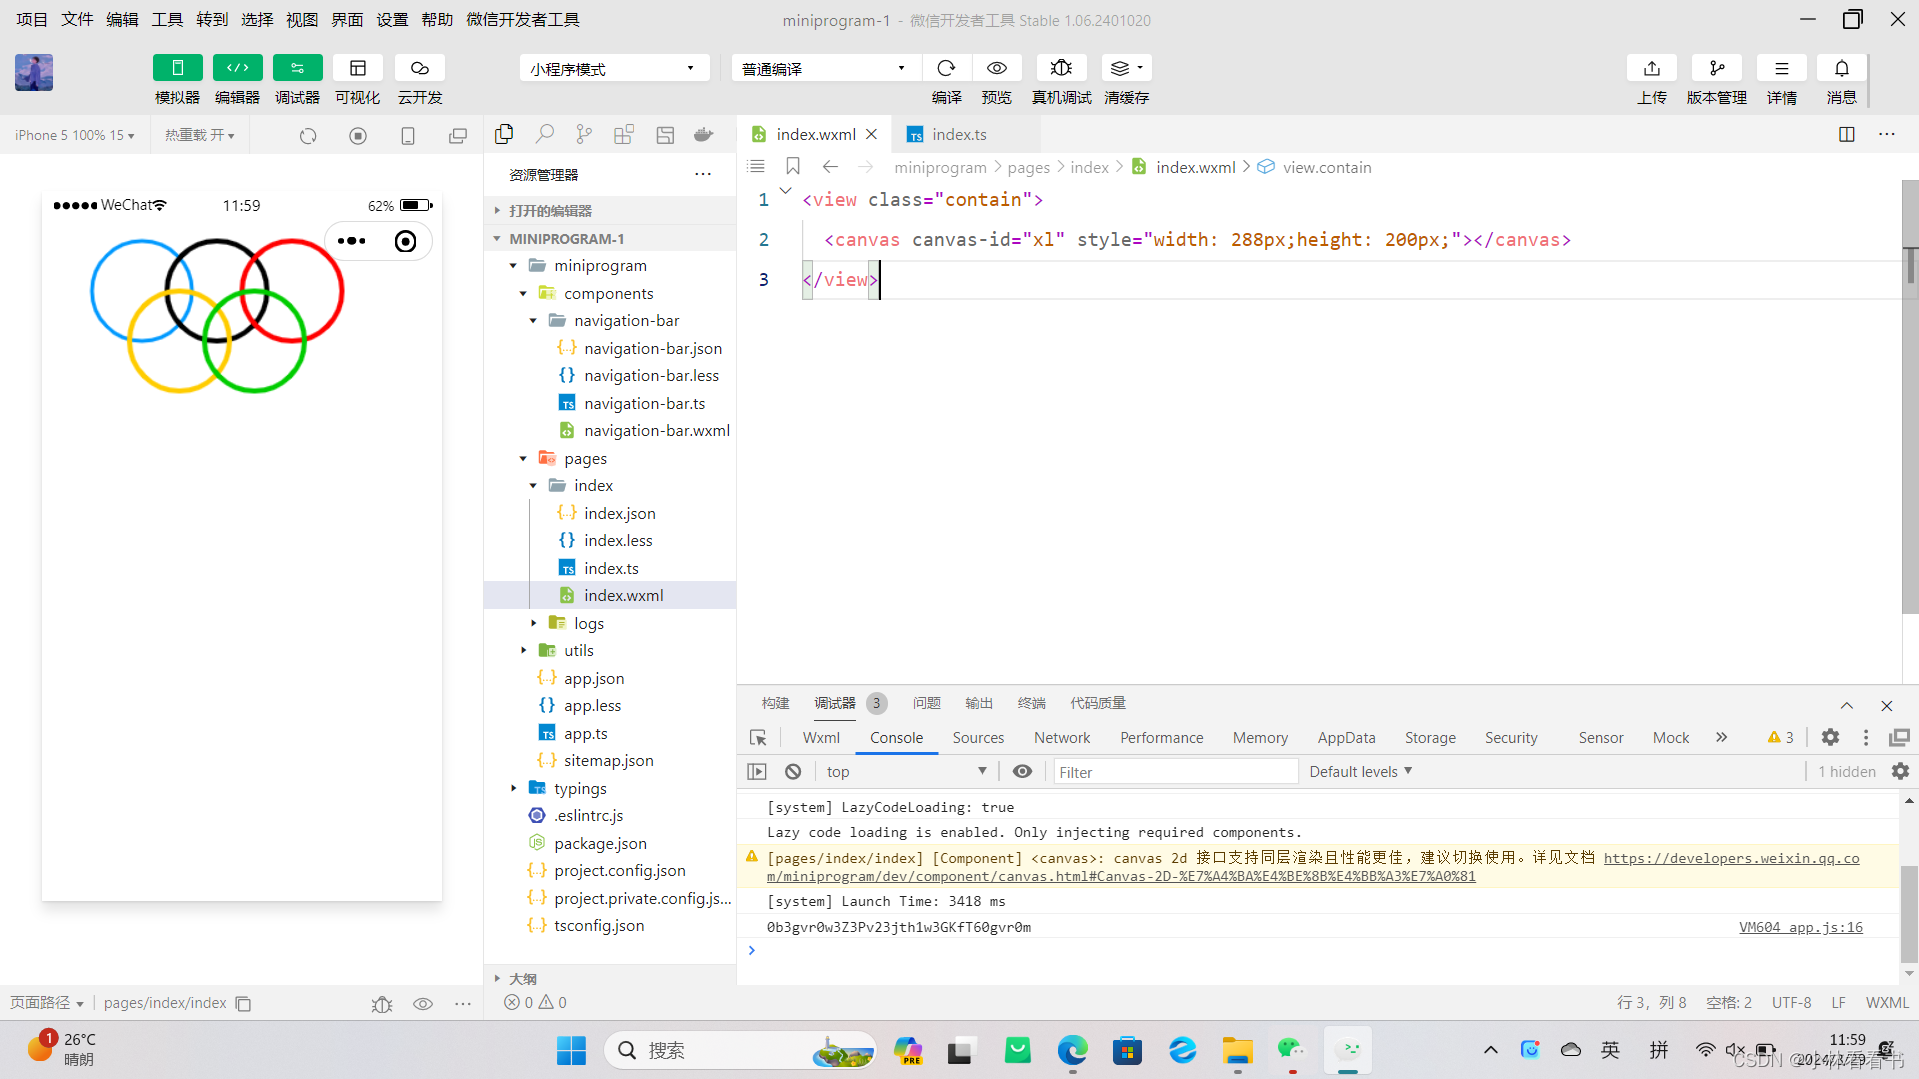
Task: Click the compile refresh icon
Action: point(946,68)
